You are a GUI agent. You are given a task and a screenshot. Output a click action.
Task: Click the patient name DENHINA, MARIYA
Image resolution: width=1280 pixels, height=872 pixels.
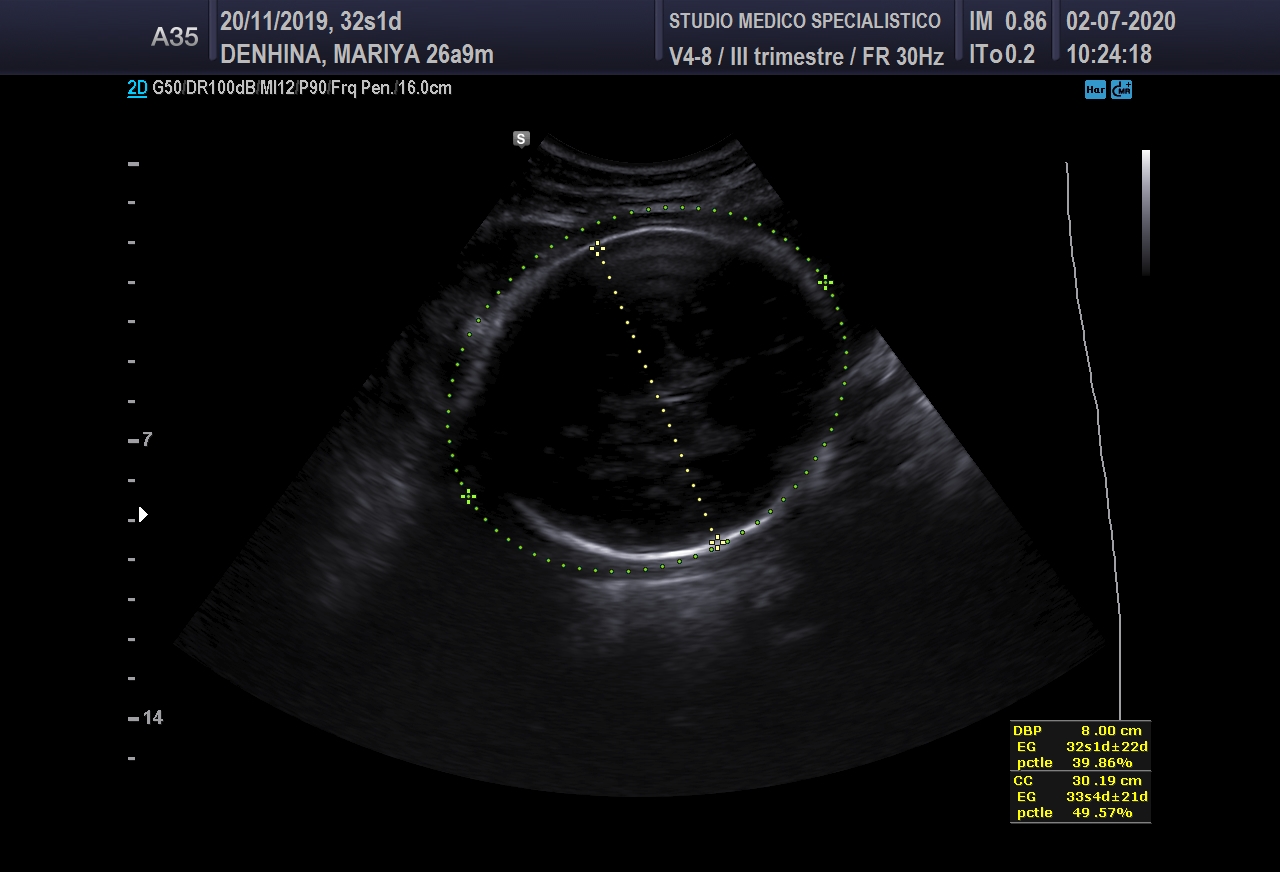coord(356,55)
